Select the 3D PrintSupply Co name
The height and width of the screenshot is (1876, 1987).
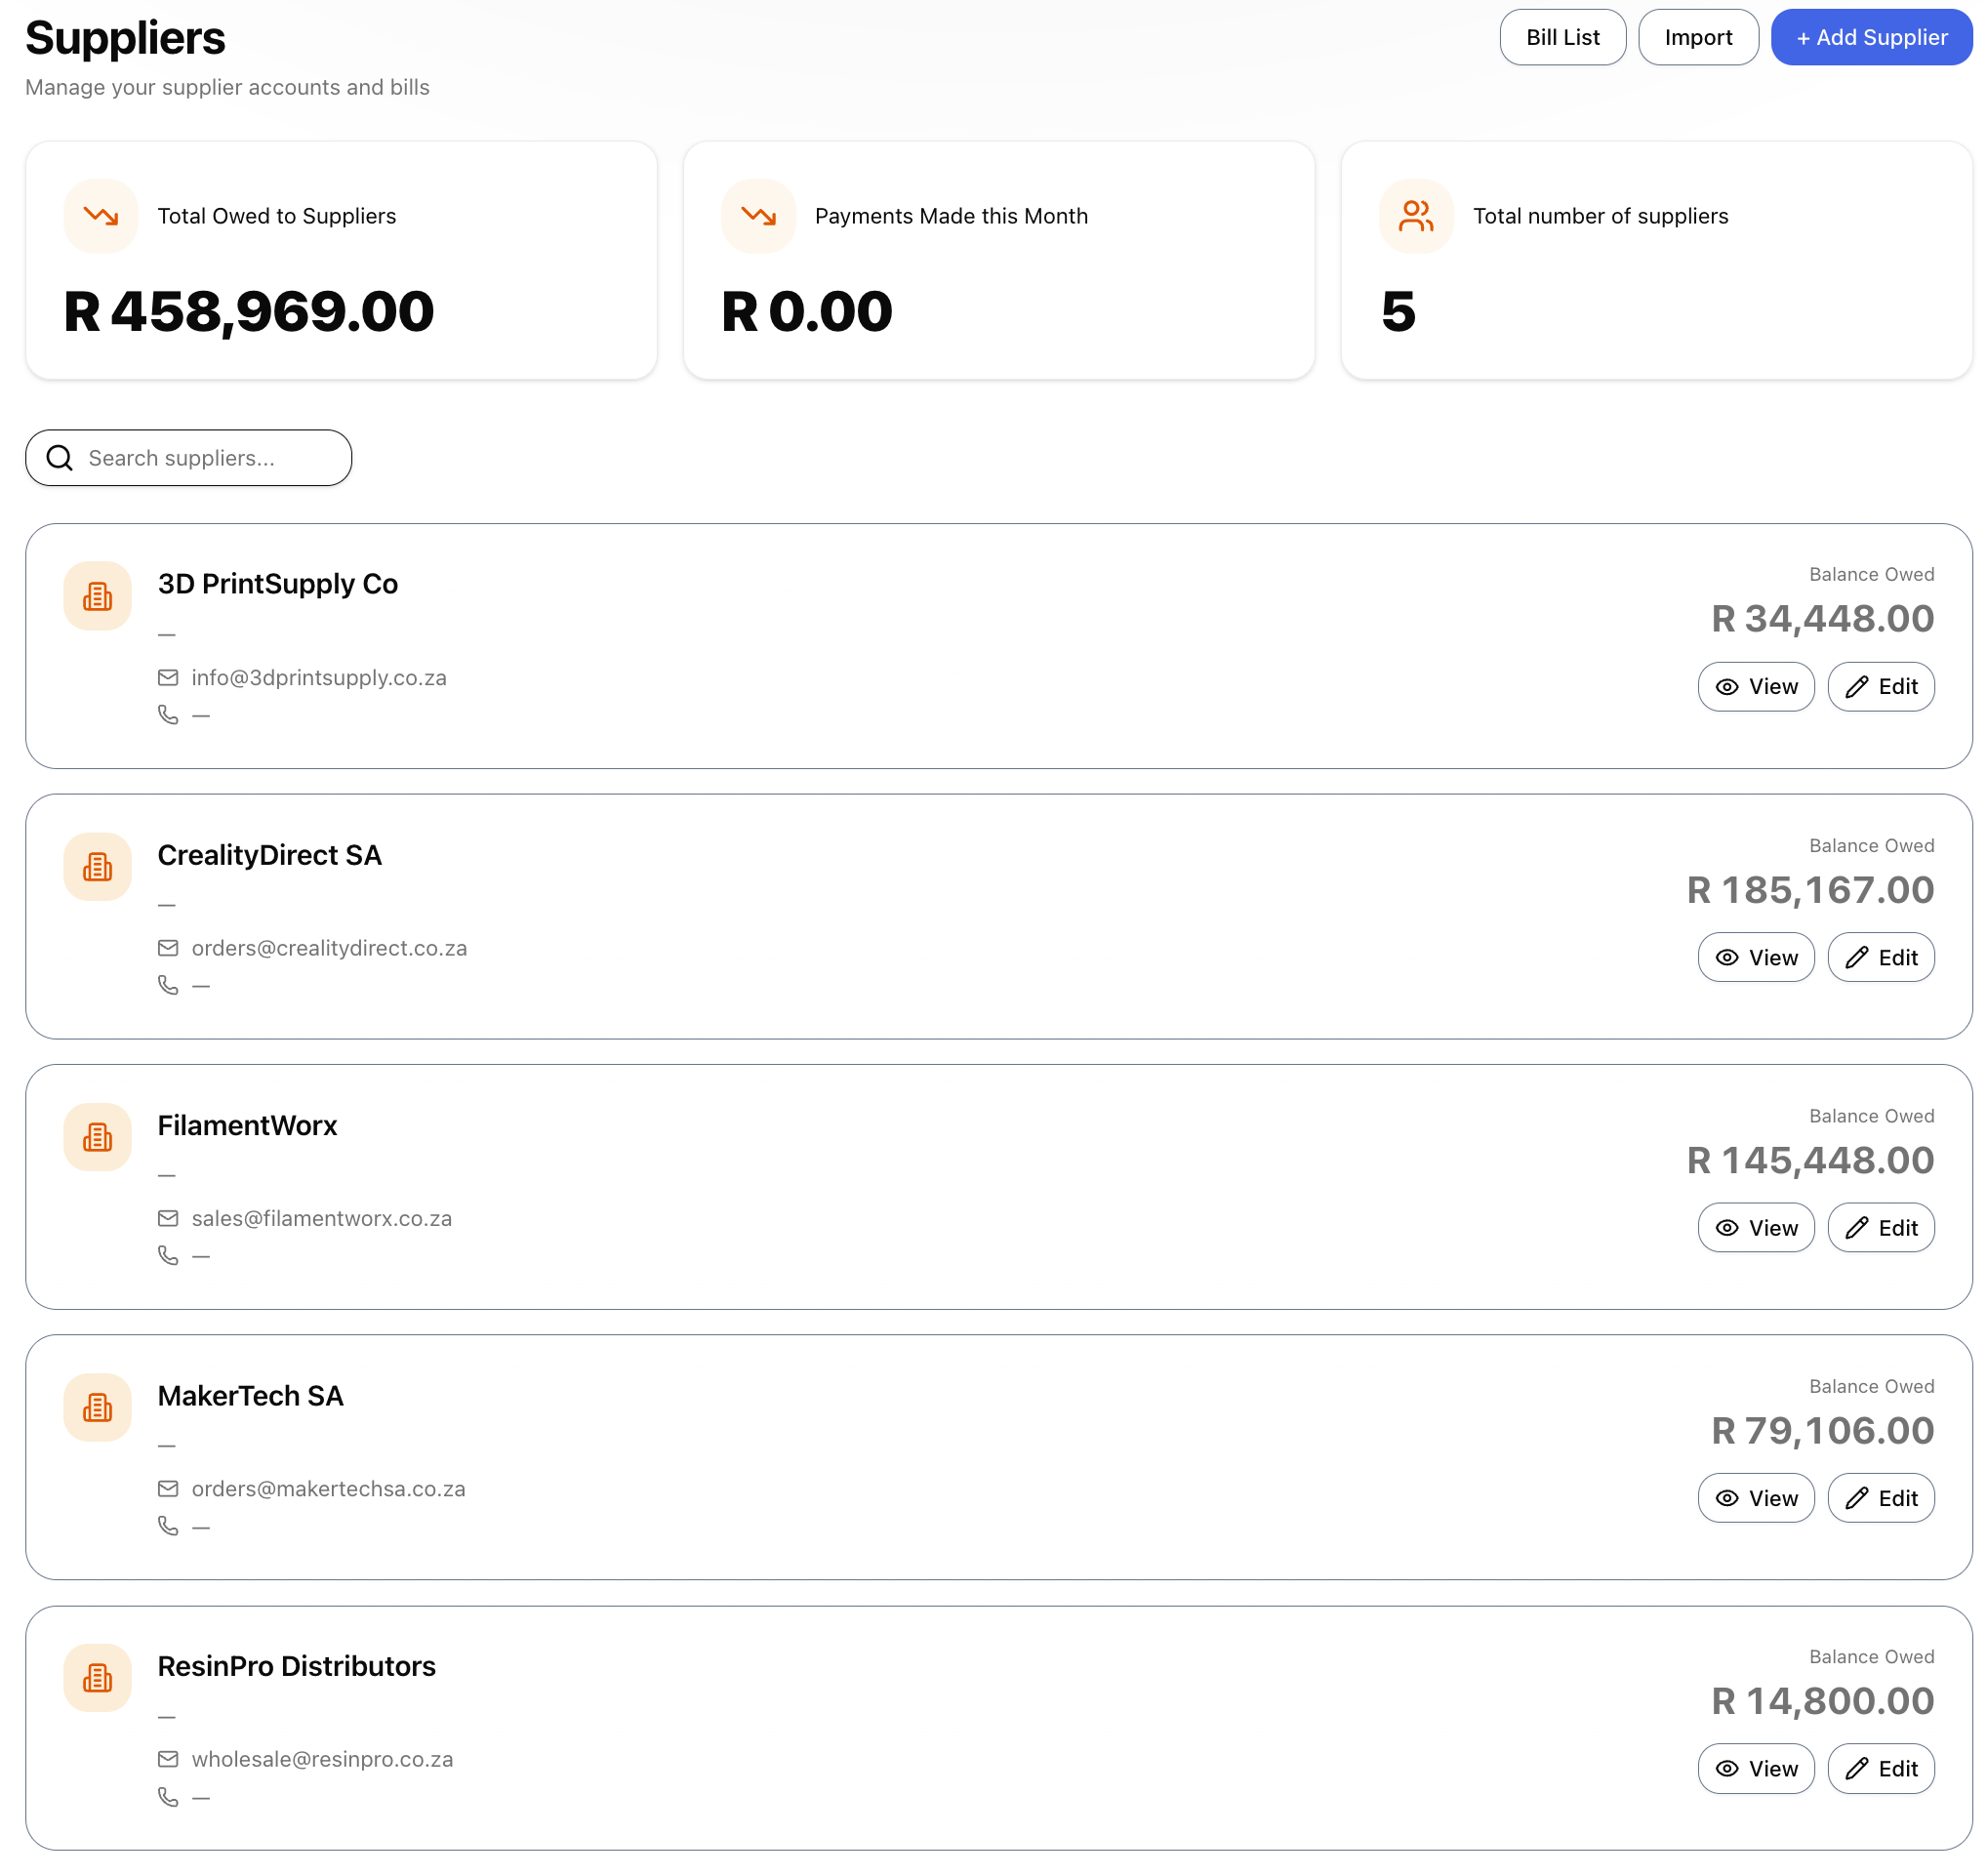[x=277, y=584]
